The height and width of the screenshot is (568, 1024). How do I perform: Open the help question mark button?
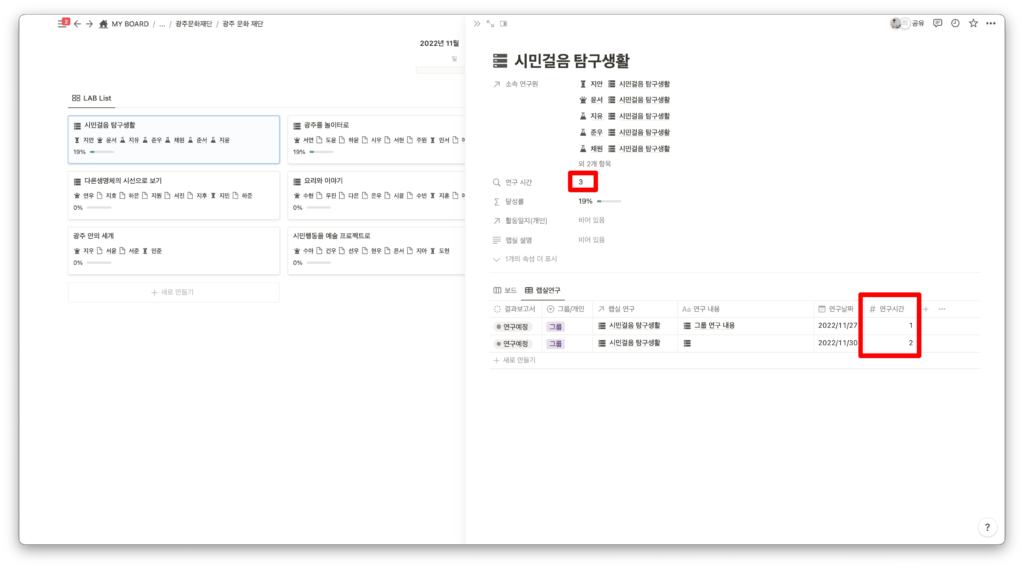tap(987, 528)
